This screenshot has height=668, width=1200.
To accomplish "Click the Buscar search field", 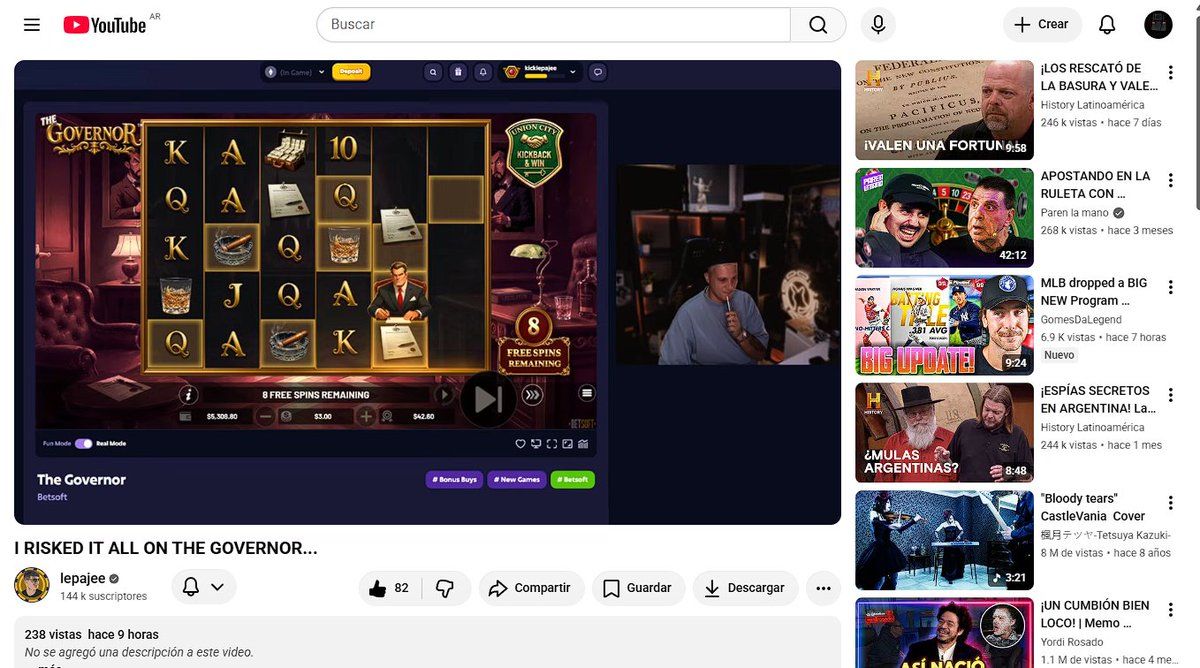I will coord(553,25).
